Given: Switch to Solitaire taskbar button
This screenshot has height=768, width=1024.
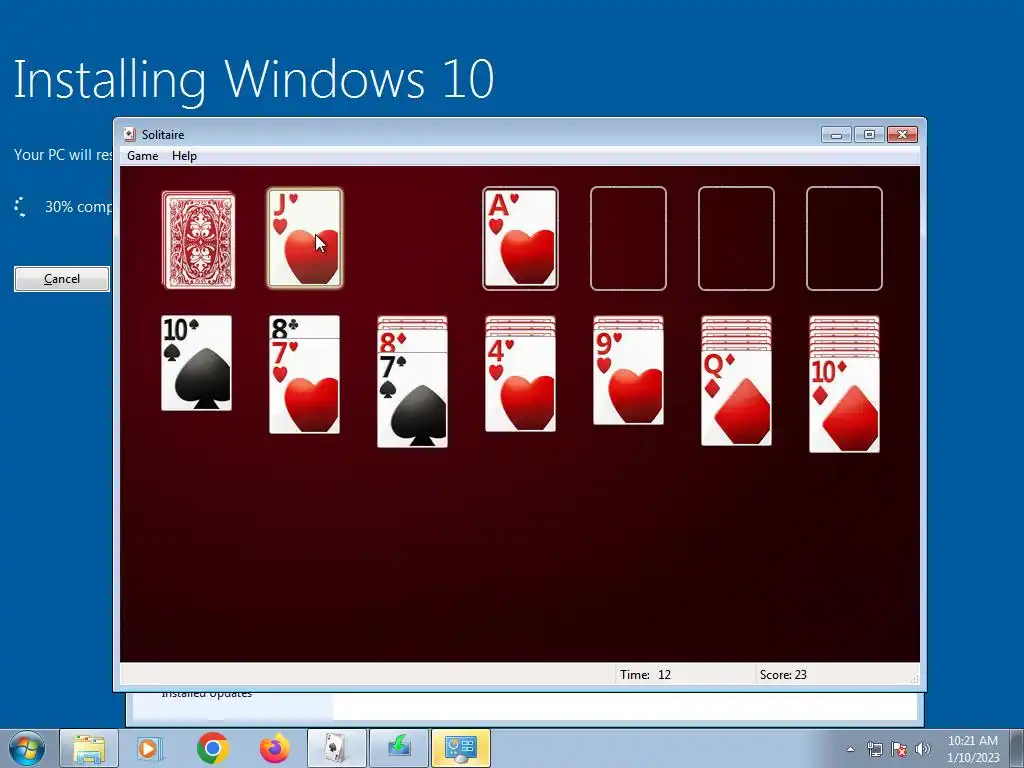Looking at the screenshot, I should (x=337, y=748).
